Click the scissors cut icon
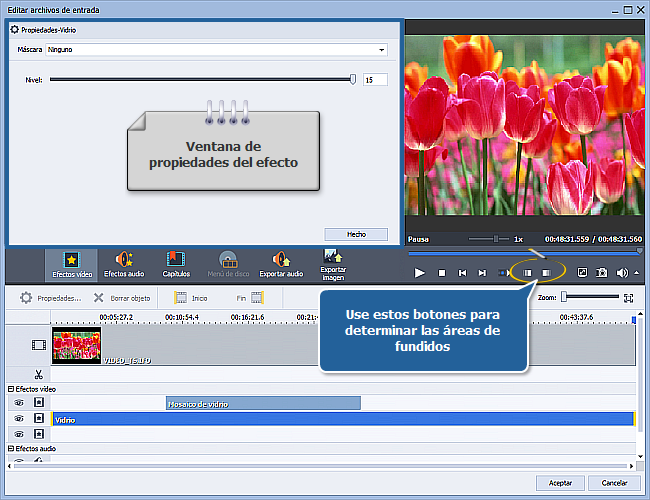650x500 pixels. tap(38, 374)
